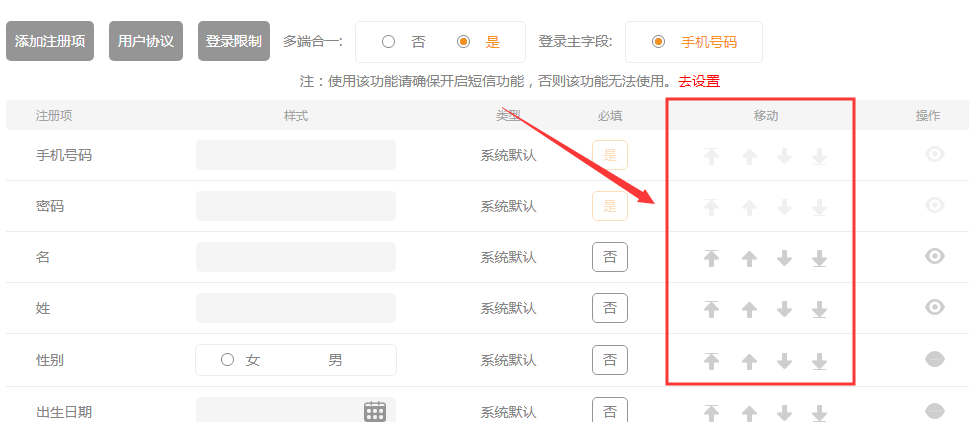969x422 pixels.
Task: Toggle required 否 button for 名 row
Action: pos(610,257)
